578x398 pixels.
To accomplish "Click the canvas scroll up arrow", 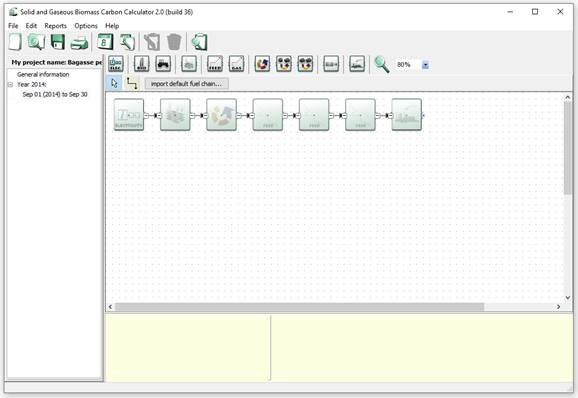I will point(568,97).
